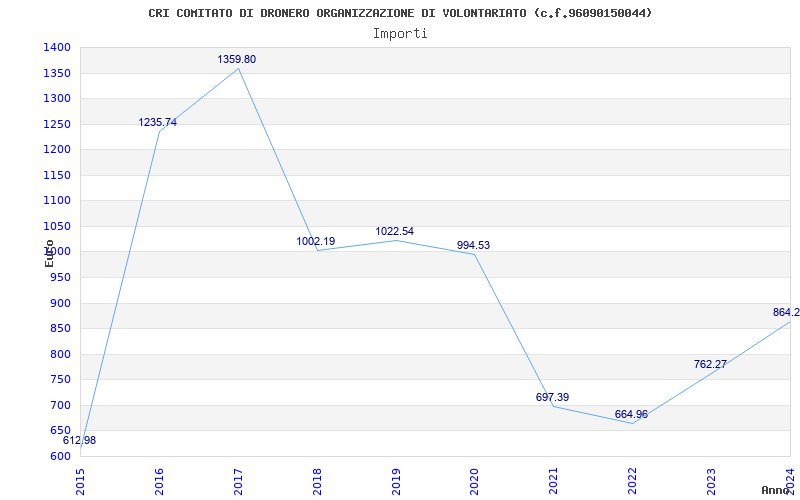Click the 'Anno' x-axis title
The width and height of the screenshot is (800, 500).
click(x=776, y=490)
